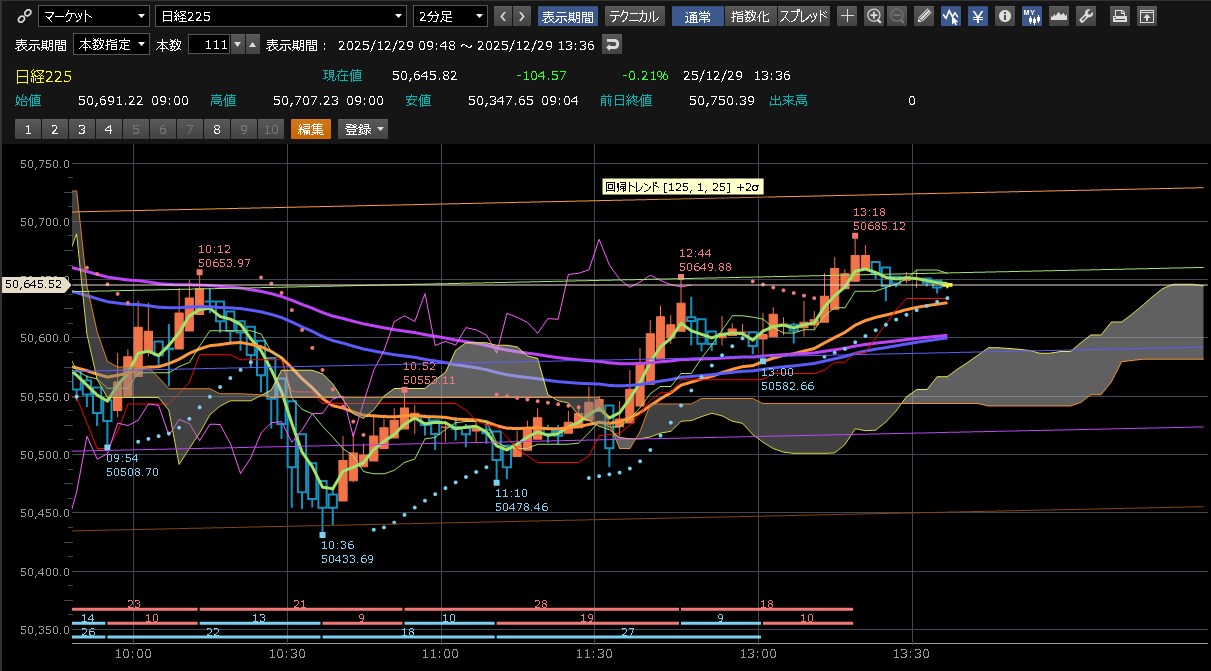Select chart preset tab 1
Viewport: 1211px width, 671px height.
pyautogui.click(x=28, y=129)
